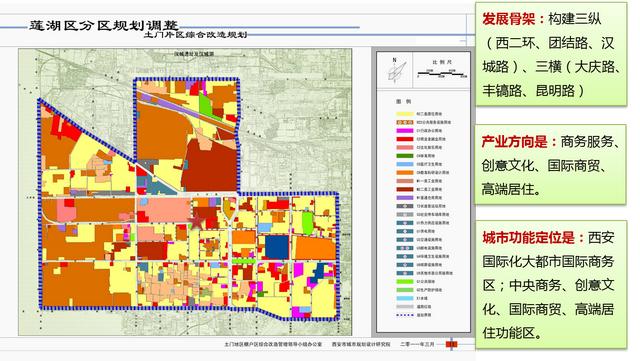Select the bright red legend swatch

click(x=404, y=139)
